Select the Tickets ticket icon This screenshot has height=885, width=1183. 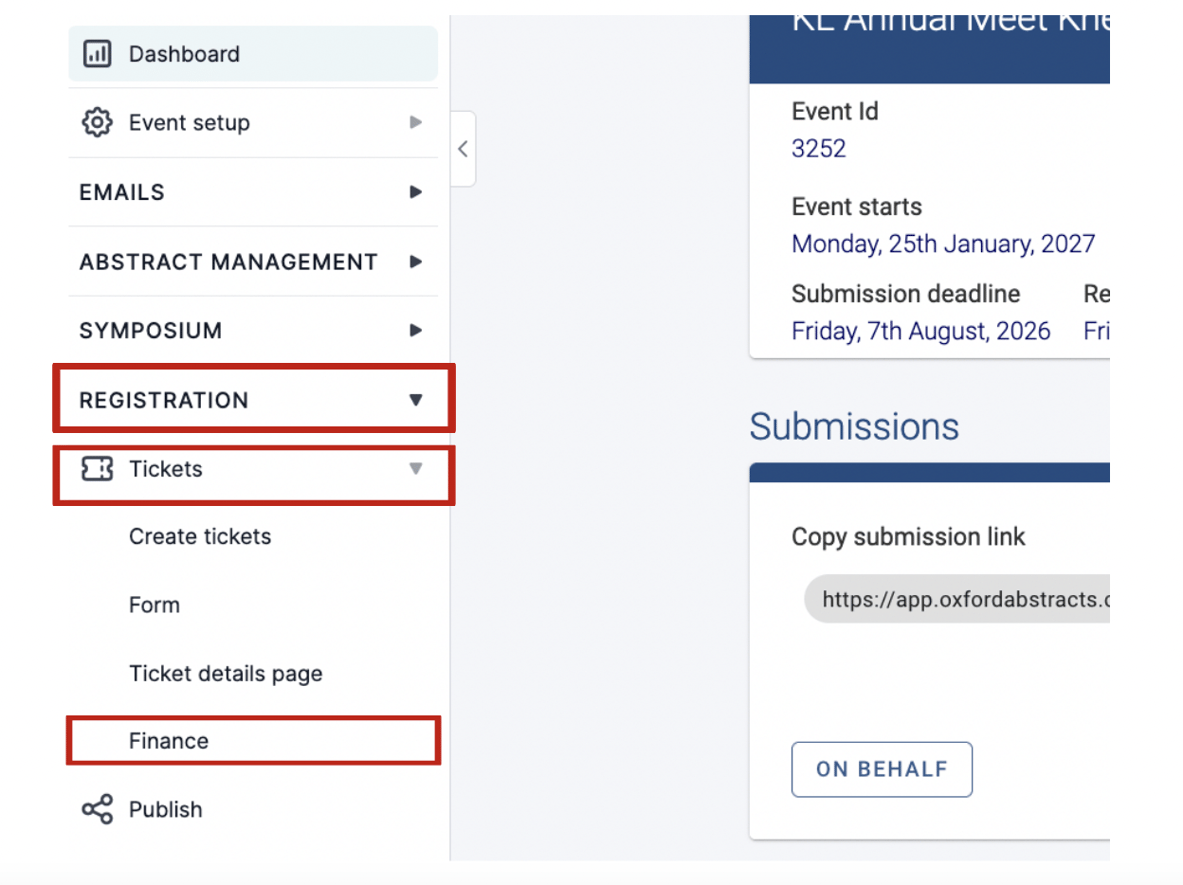click(98, 468)
